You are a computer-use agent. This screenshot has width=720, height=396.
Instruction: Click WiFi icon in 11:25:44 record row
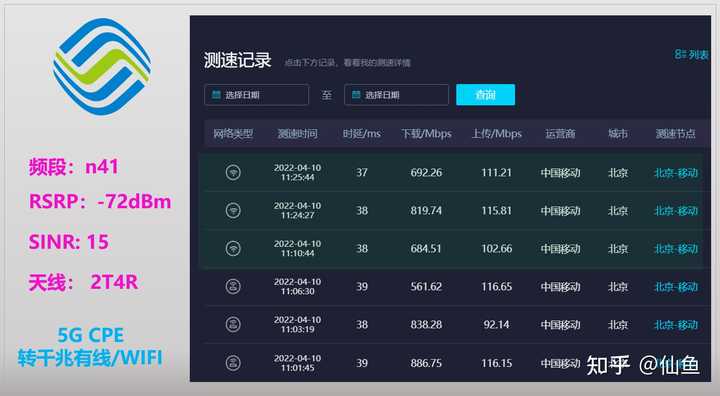point(233,173)
